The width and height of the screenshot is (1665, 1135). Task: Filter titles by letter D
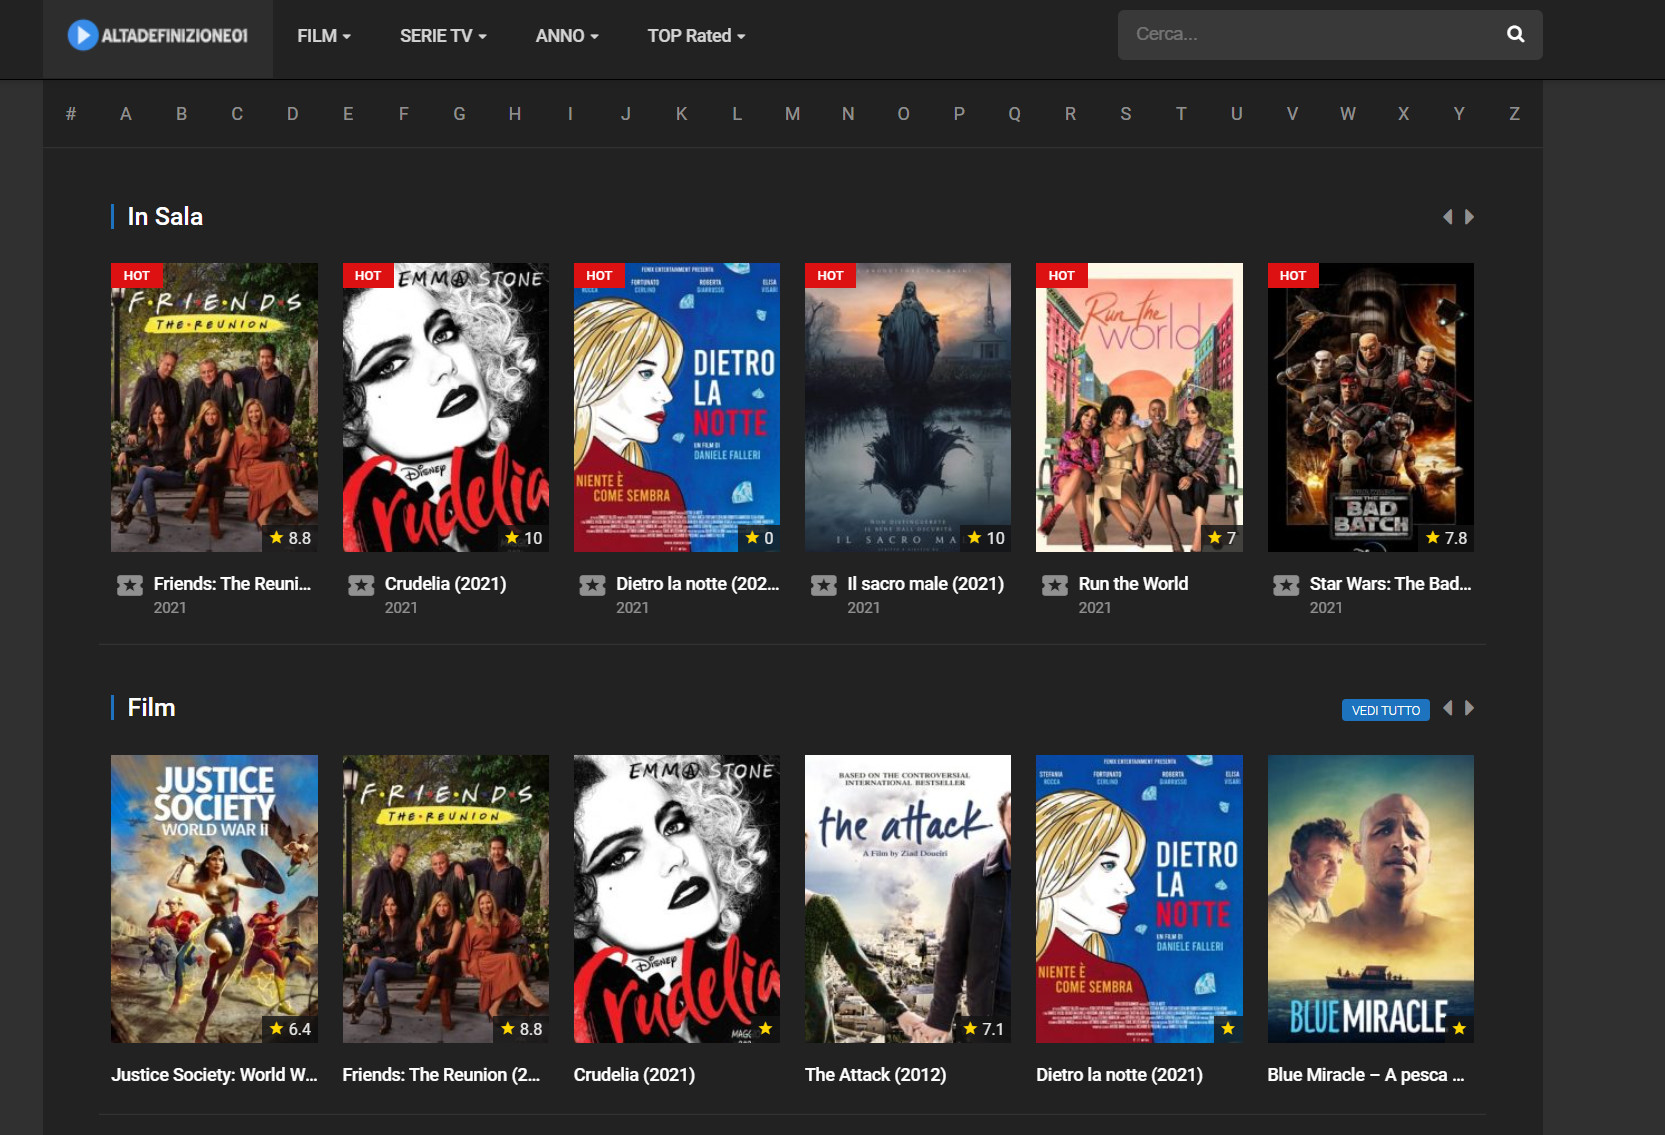tap(293, 114)
